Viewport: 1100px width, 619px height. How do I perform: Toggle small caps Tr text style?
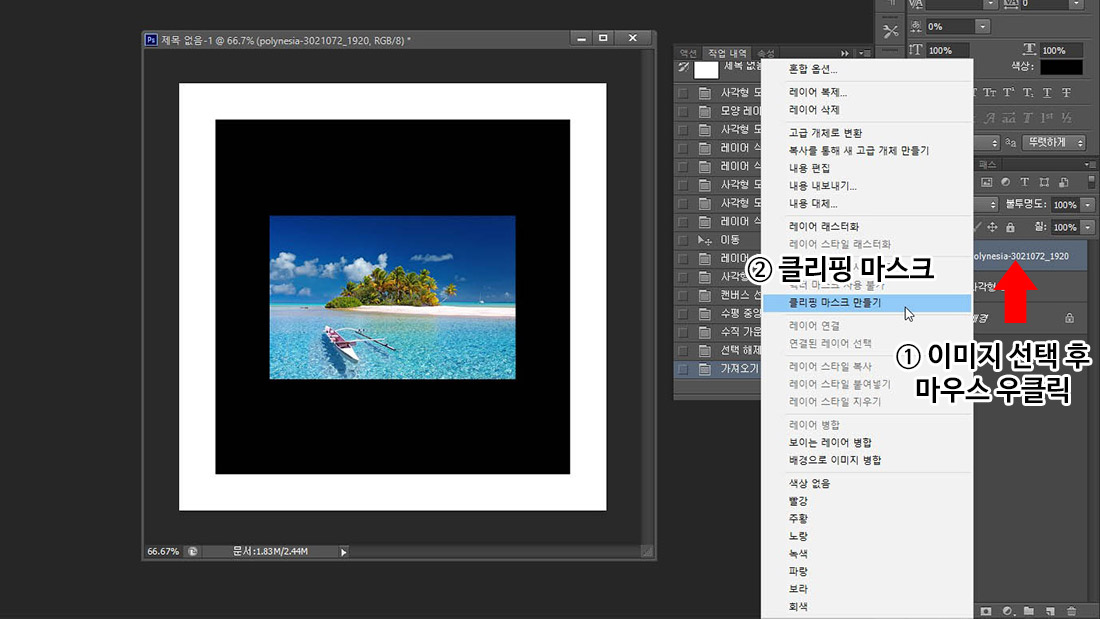click(x=989, y=93)
